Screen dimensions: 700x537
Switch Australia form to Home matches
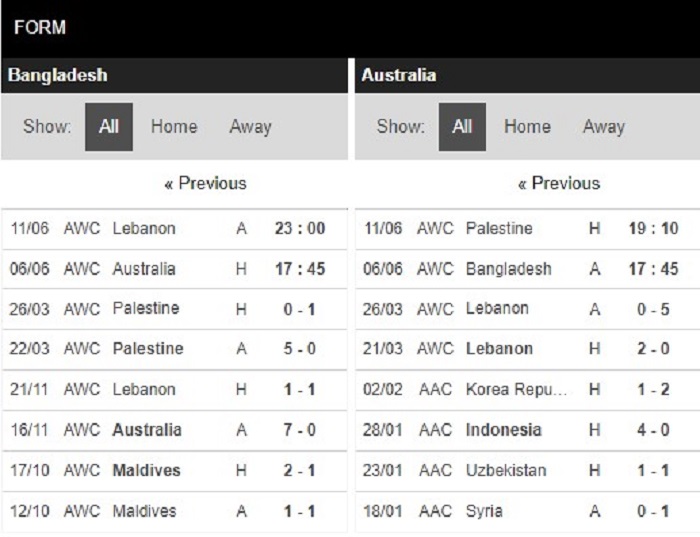[527, 127]
